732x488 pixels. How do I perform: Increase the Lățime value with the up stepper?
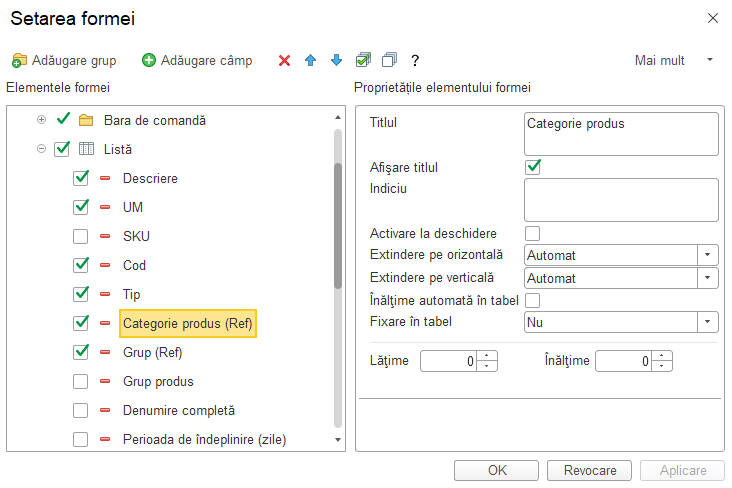(x=487, y=356)
